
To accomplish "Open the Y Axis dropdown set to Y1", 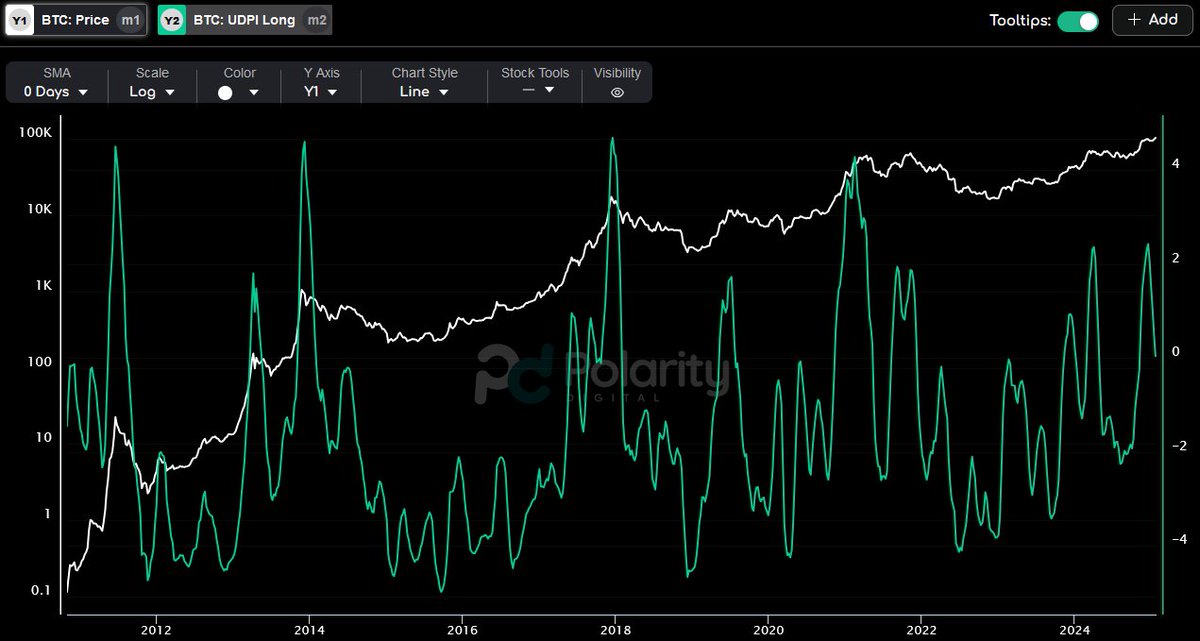I will pos(320,91).
